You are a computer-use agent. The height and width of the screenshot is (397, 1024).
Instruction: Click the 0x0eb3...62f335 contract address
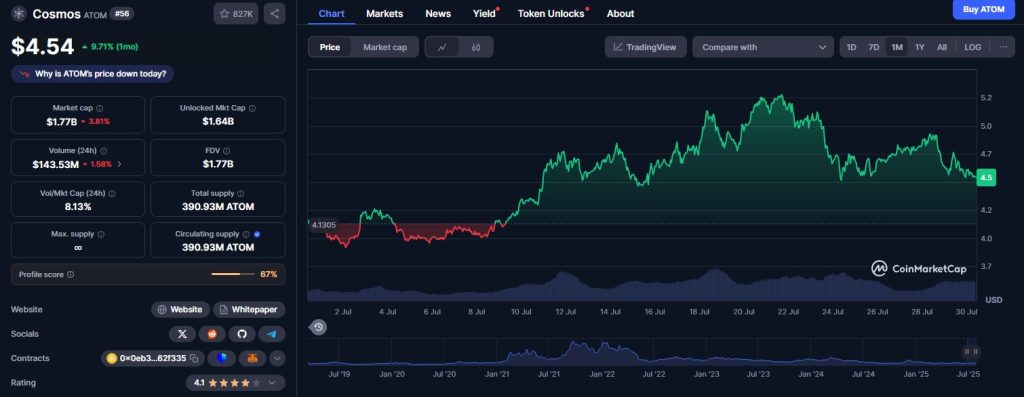tap(153, 358)
